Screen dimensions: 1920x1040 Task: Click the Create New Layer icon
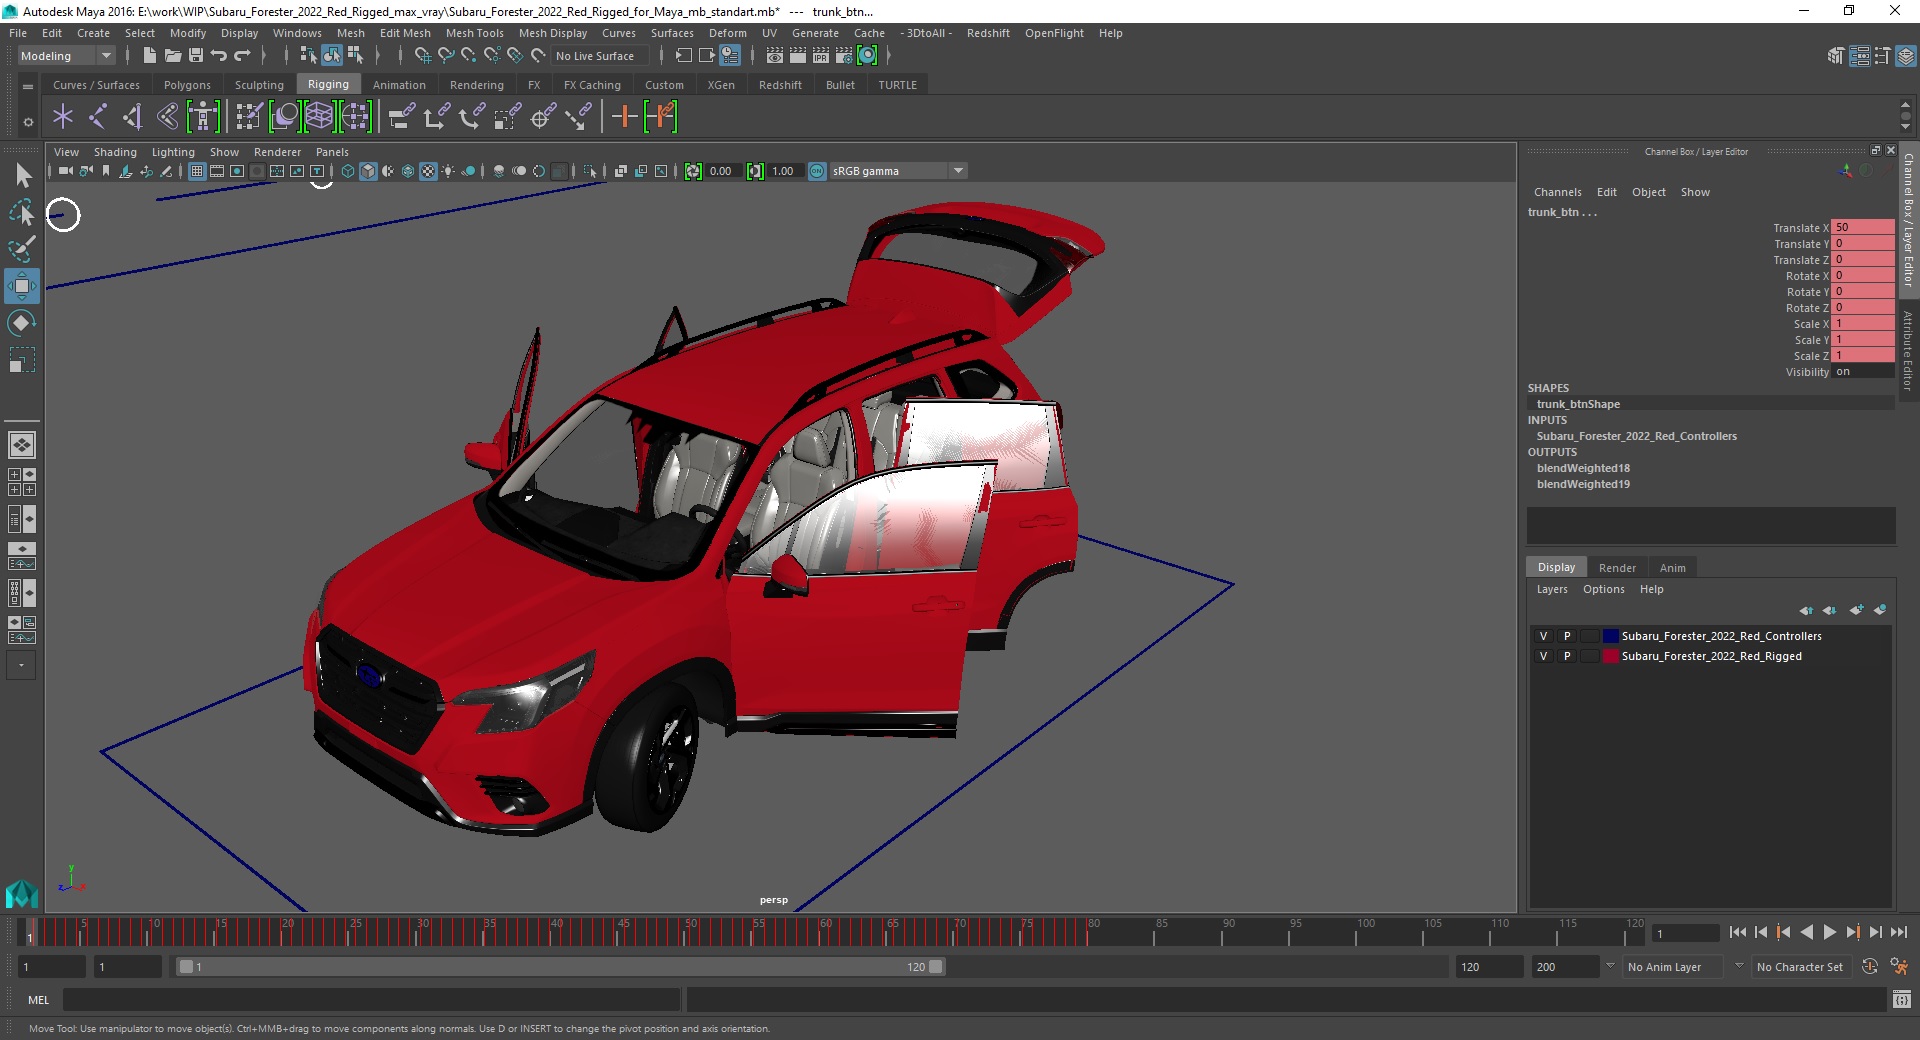[x=1856, y=610]
